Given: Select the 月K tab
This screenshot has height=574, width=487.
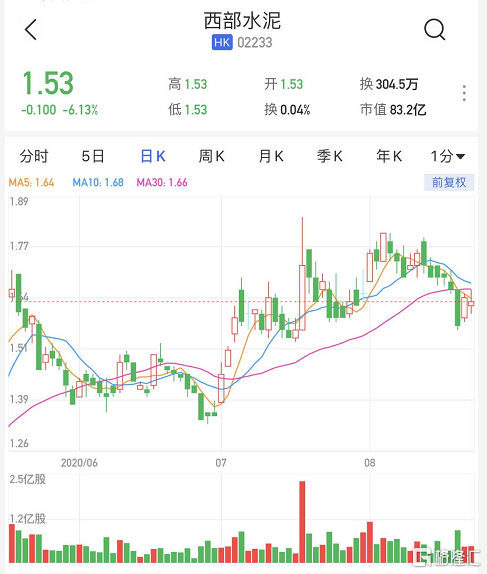Looking at the screenshot, I should [271, 156].
